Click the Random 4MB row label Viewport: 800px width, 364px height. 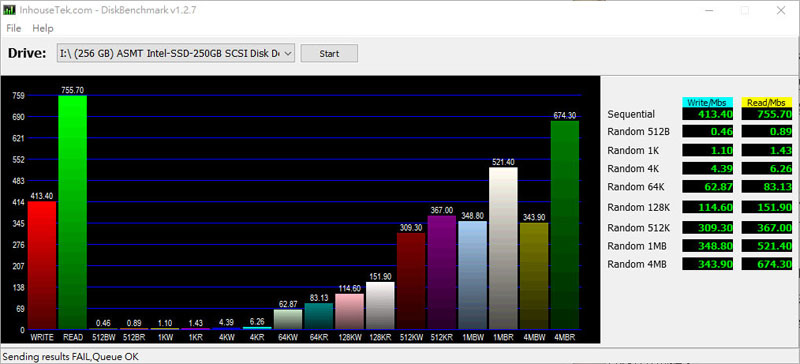click(637, 264)
